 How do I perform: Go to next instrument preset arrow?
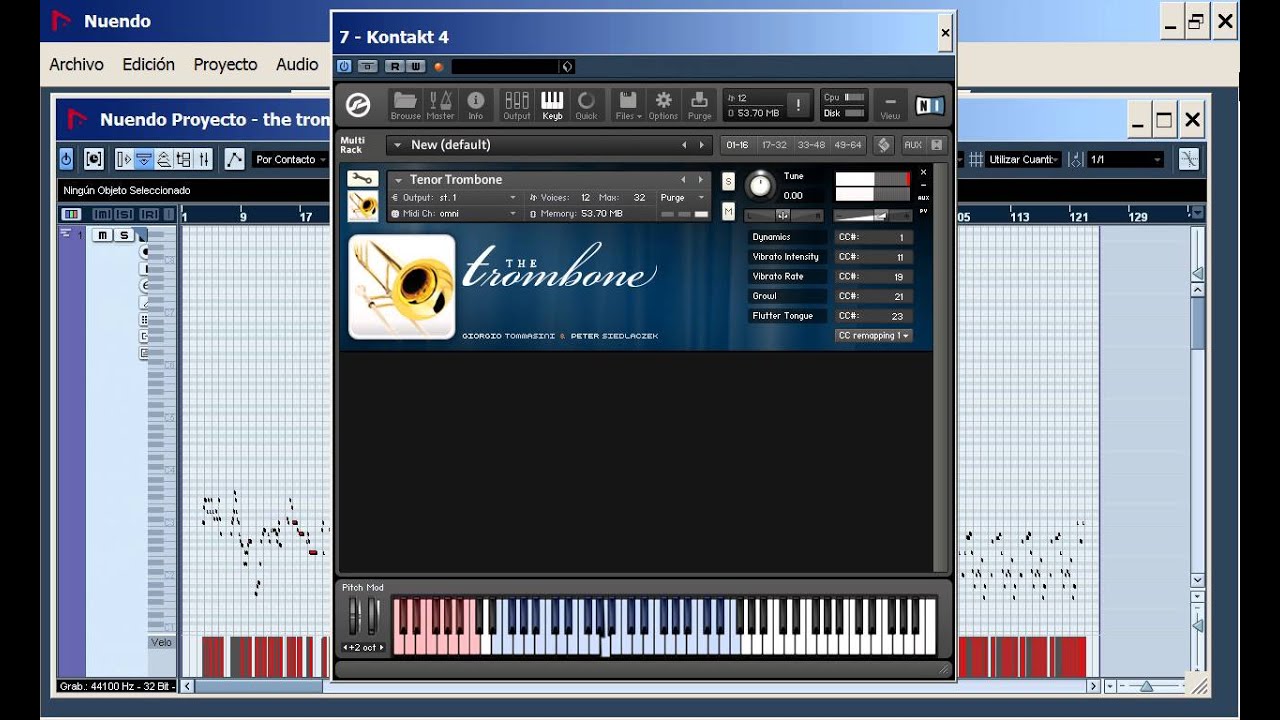[x=701, y=180]
